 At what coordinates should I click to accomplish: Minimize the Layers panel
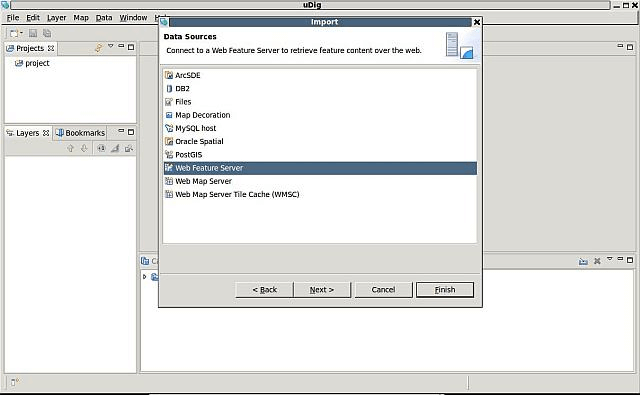(x=121, y=131)
